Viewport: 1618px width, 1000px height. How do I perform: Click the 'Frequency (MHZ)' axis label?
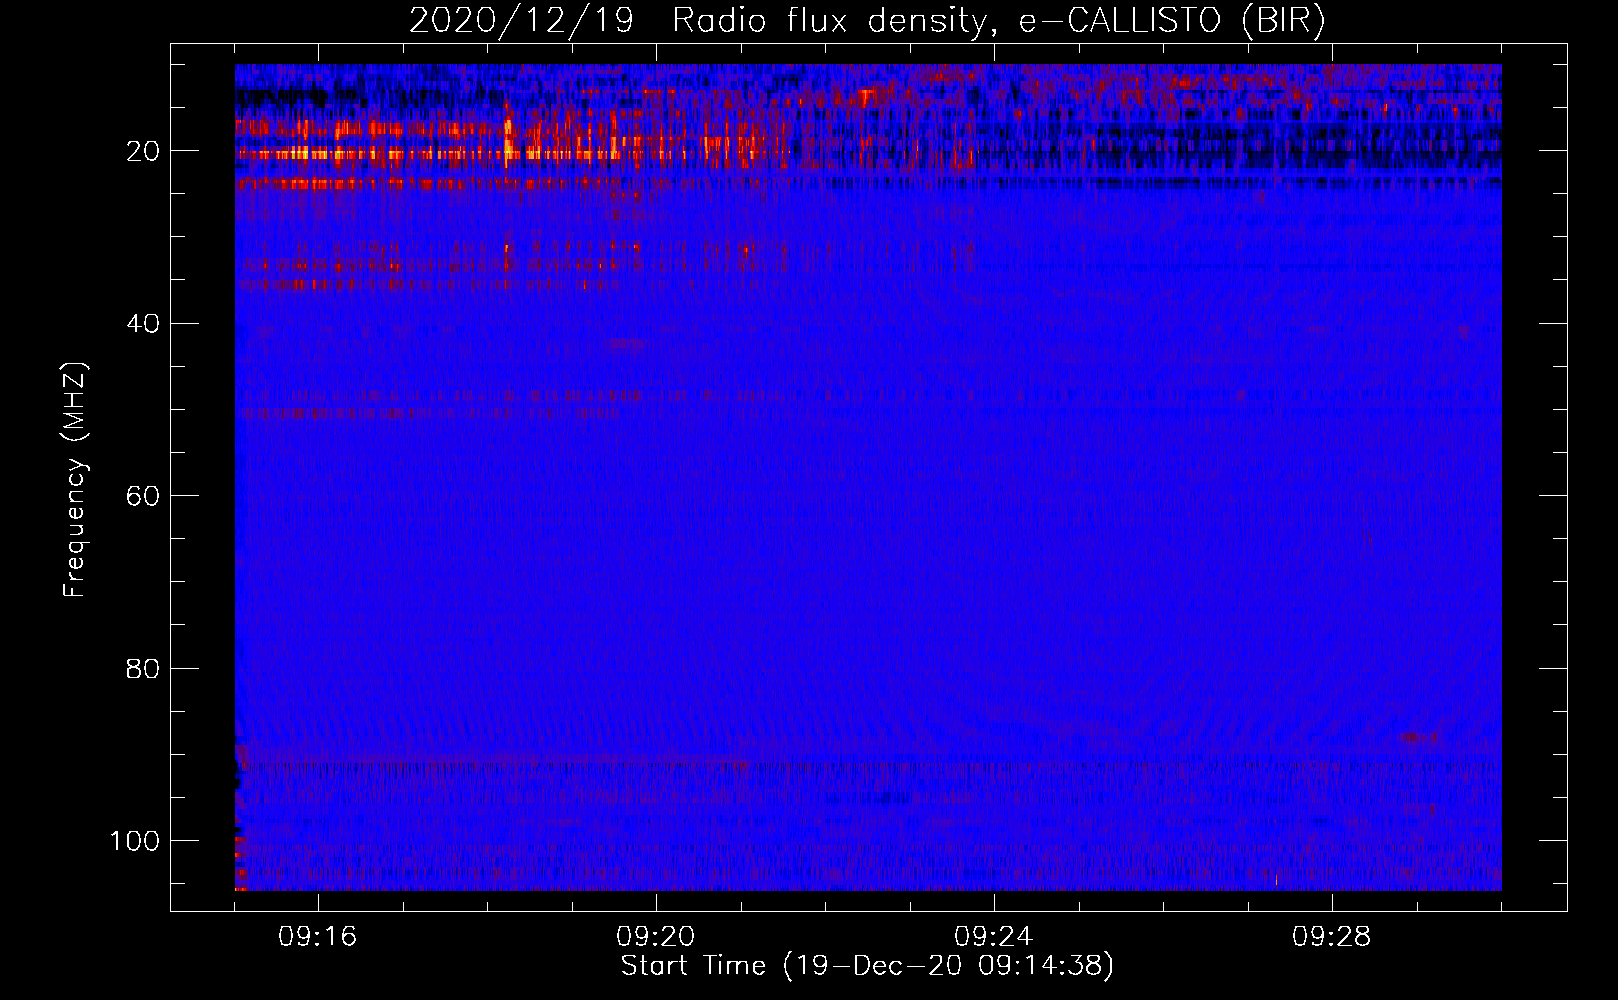[x=75, y=480]
